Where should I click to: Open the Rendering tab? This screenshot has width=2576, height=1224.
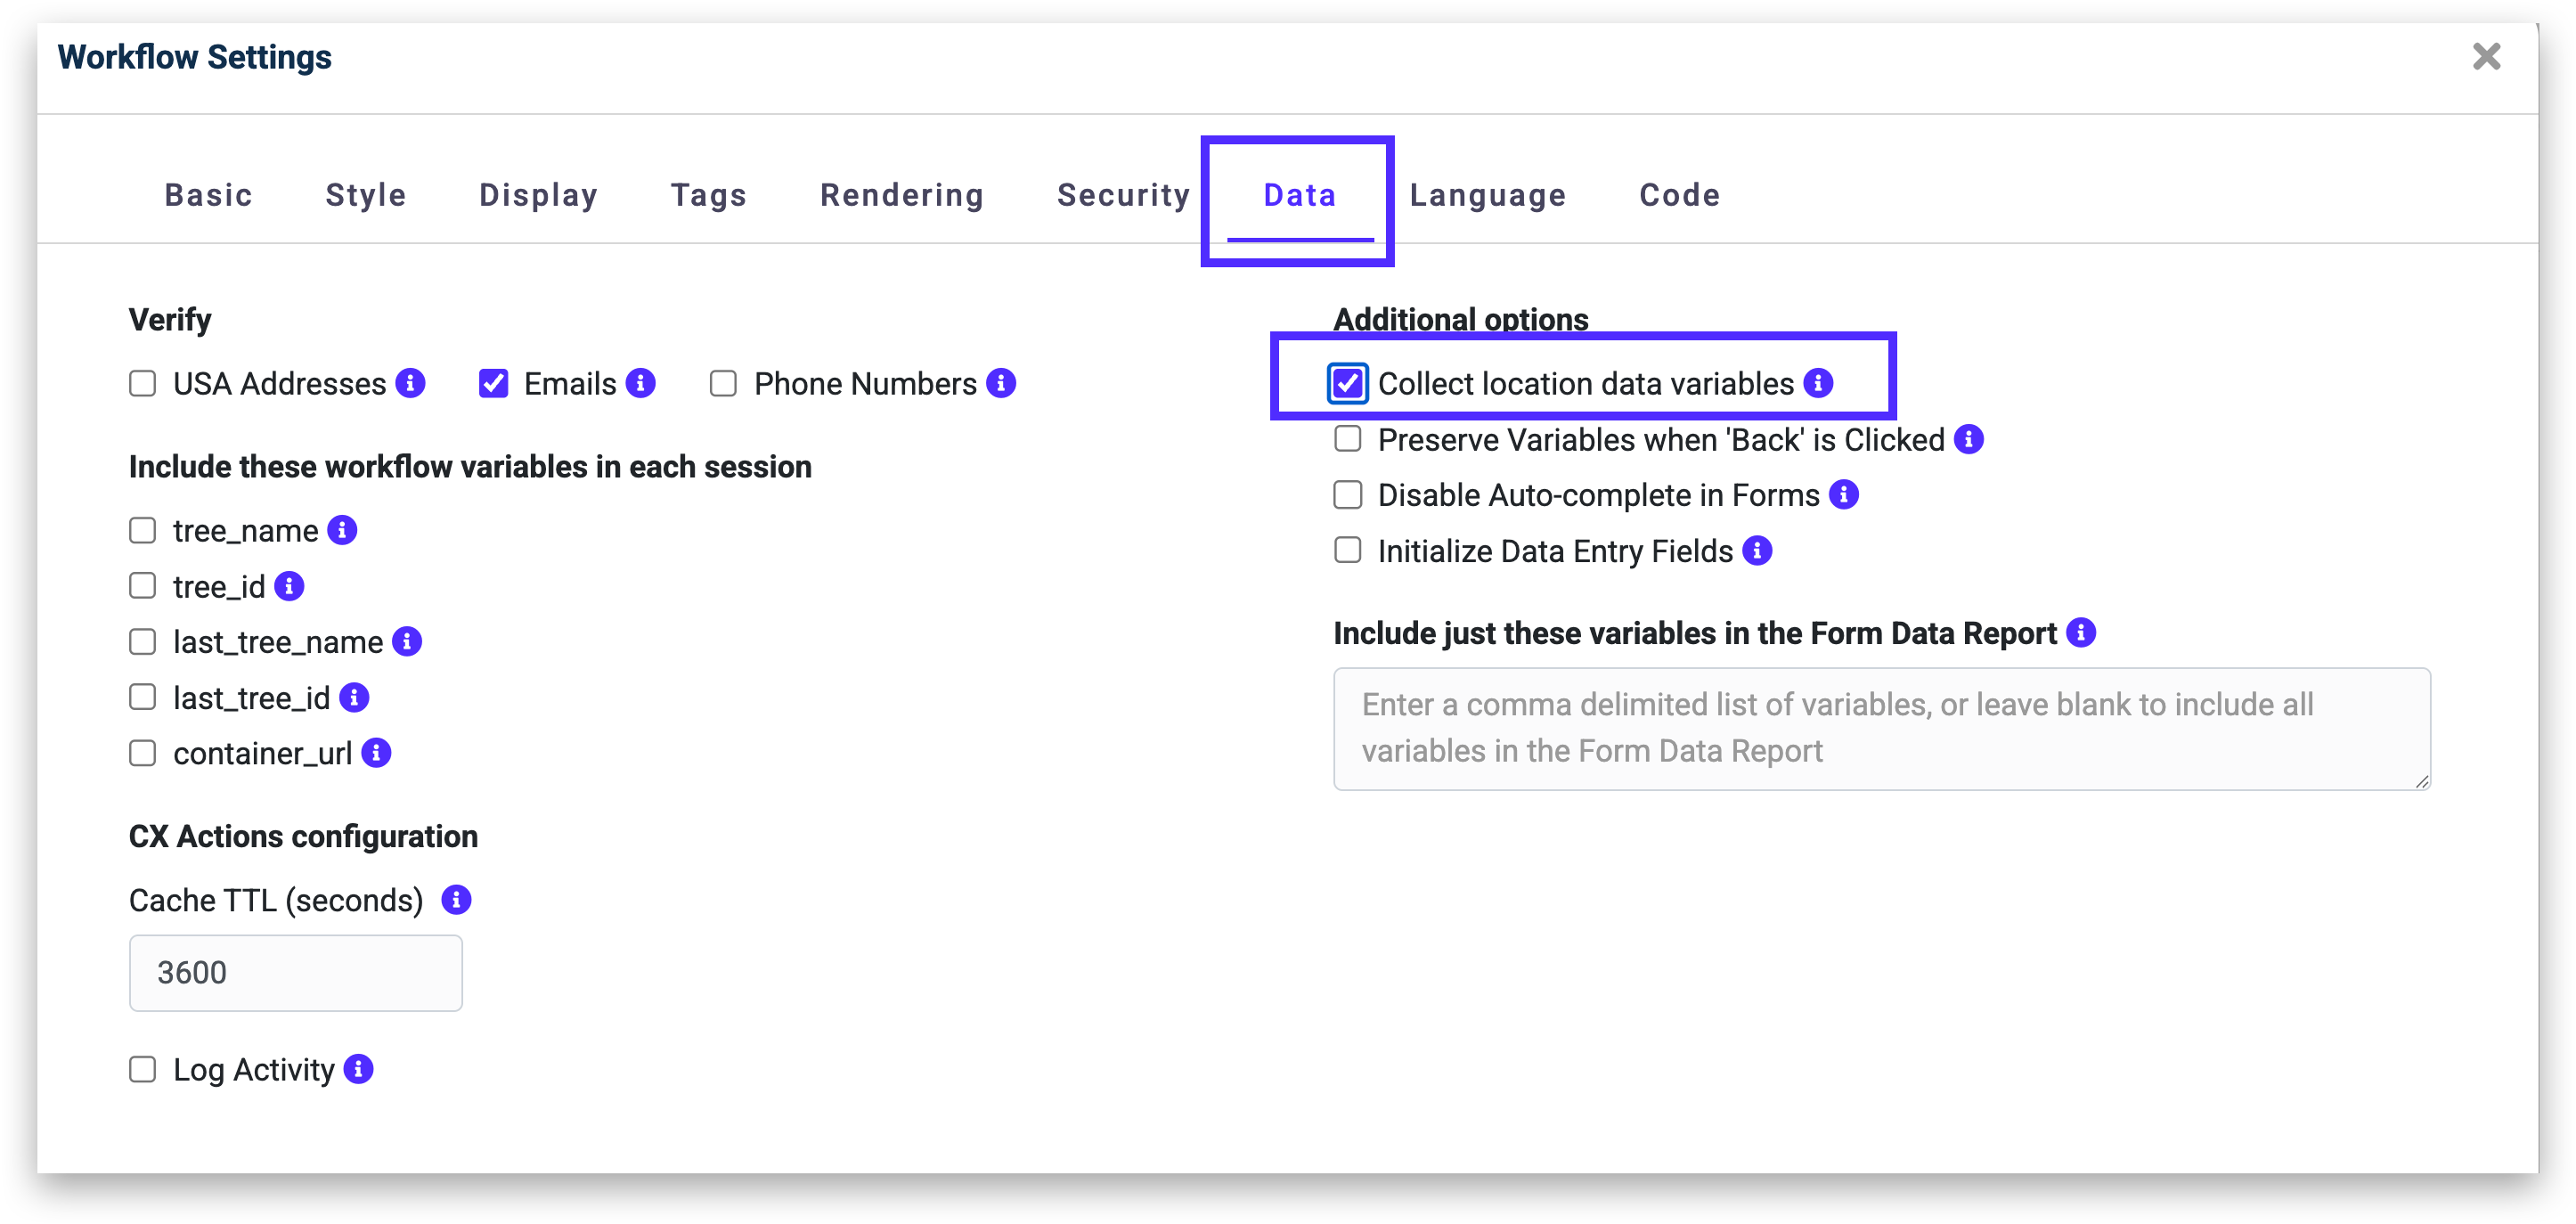pyautogui.click(x=902, y=195)
